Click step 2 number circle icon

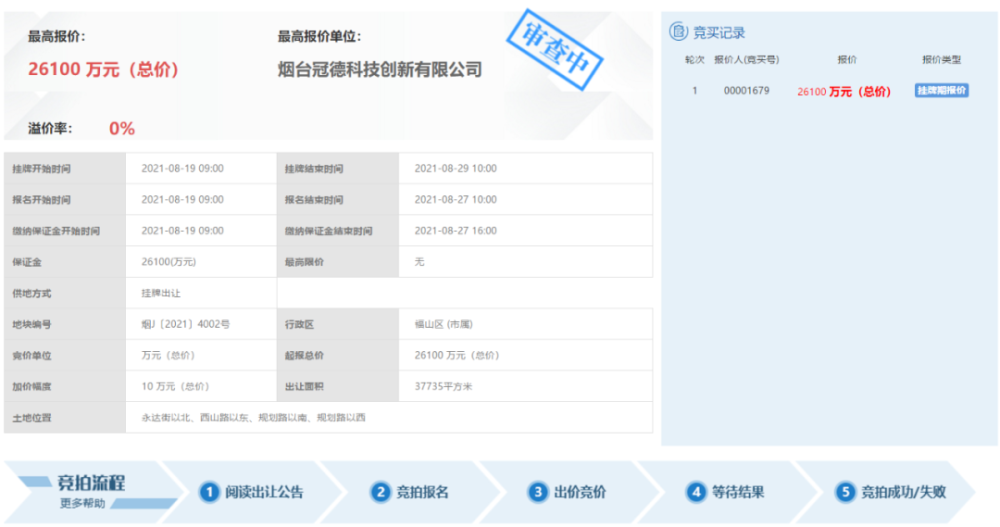click(381, 492)
